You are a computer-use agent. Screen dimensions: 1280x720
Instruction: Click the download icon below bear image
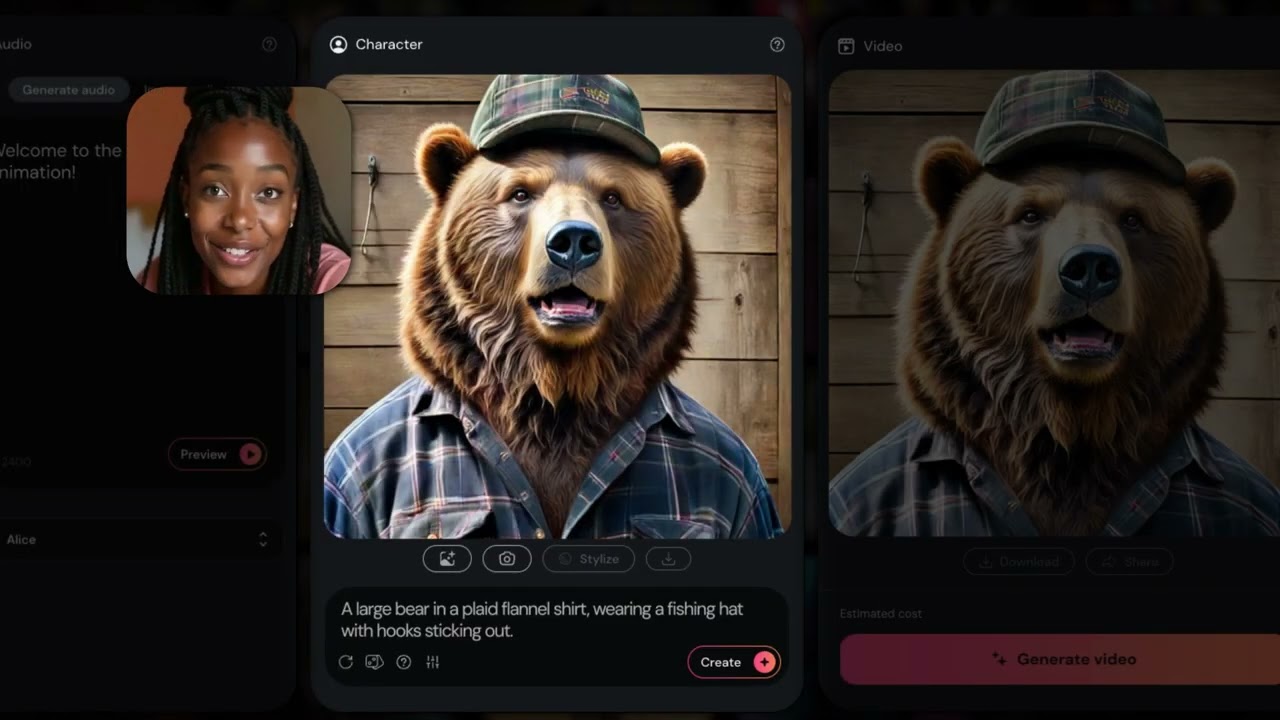tap(668, 559)
